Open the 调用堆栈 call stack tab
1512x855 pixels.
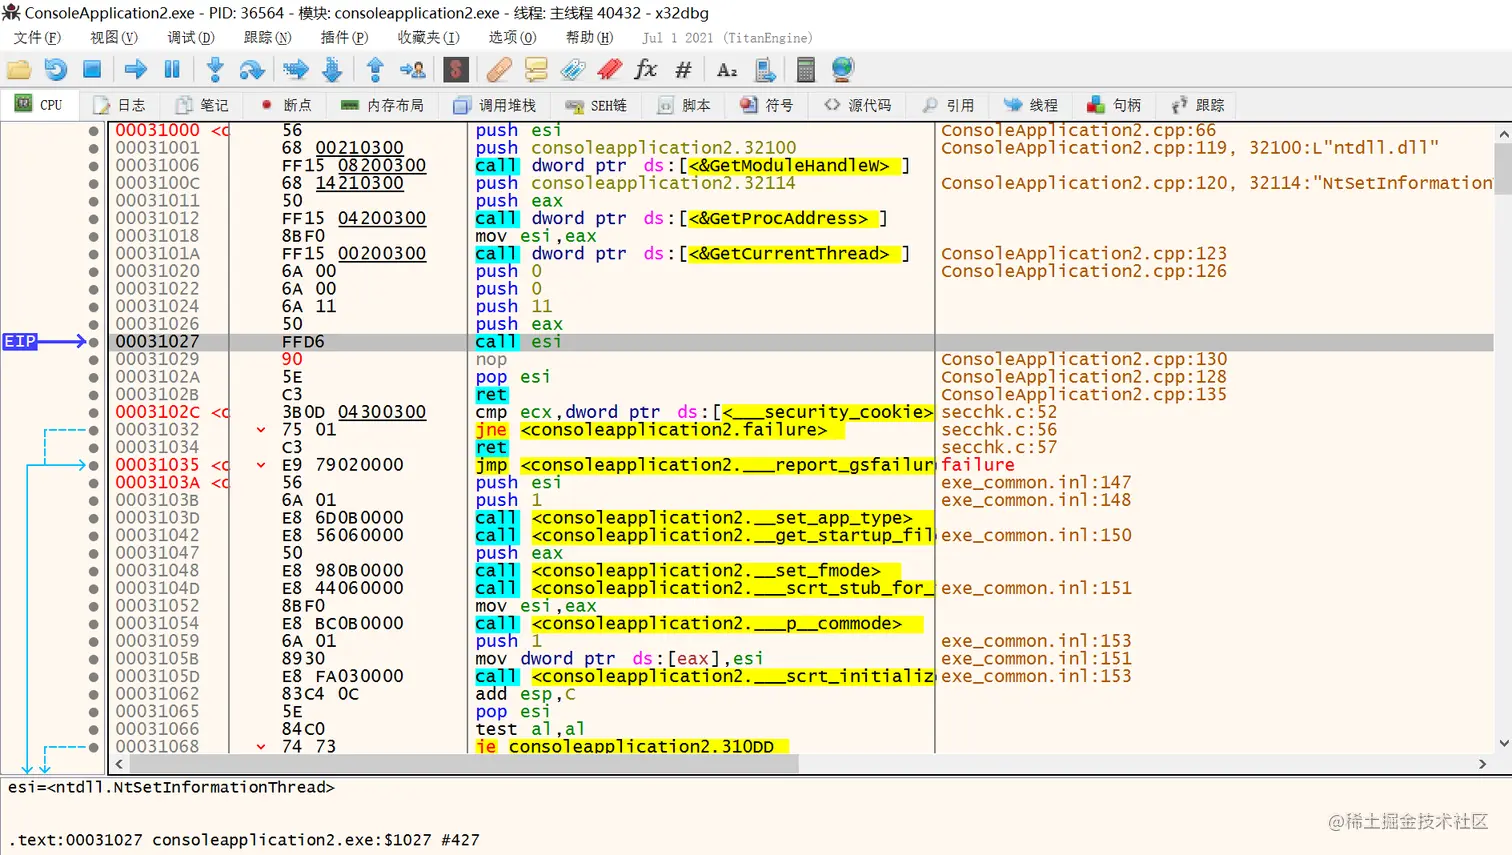click(x=495, y=105)
